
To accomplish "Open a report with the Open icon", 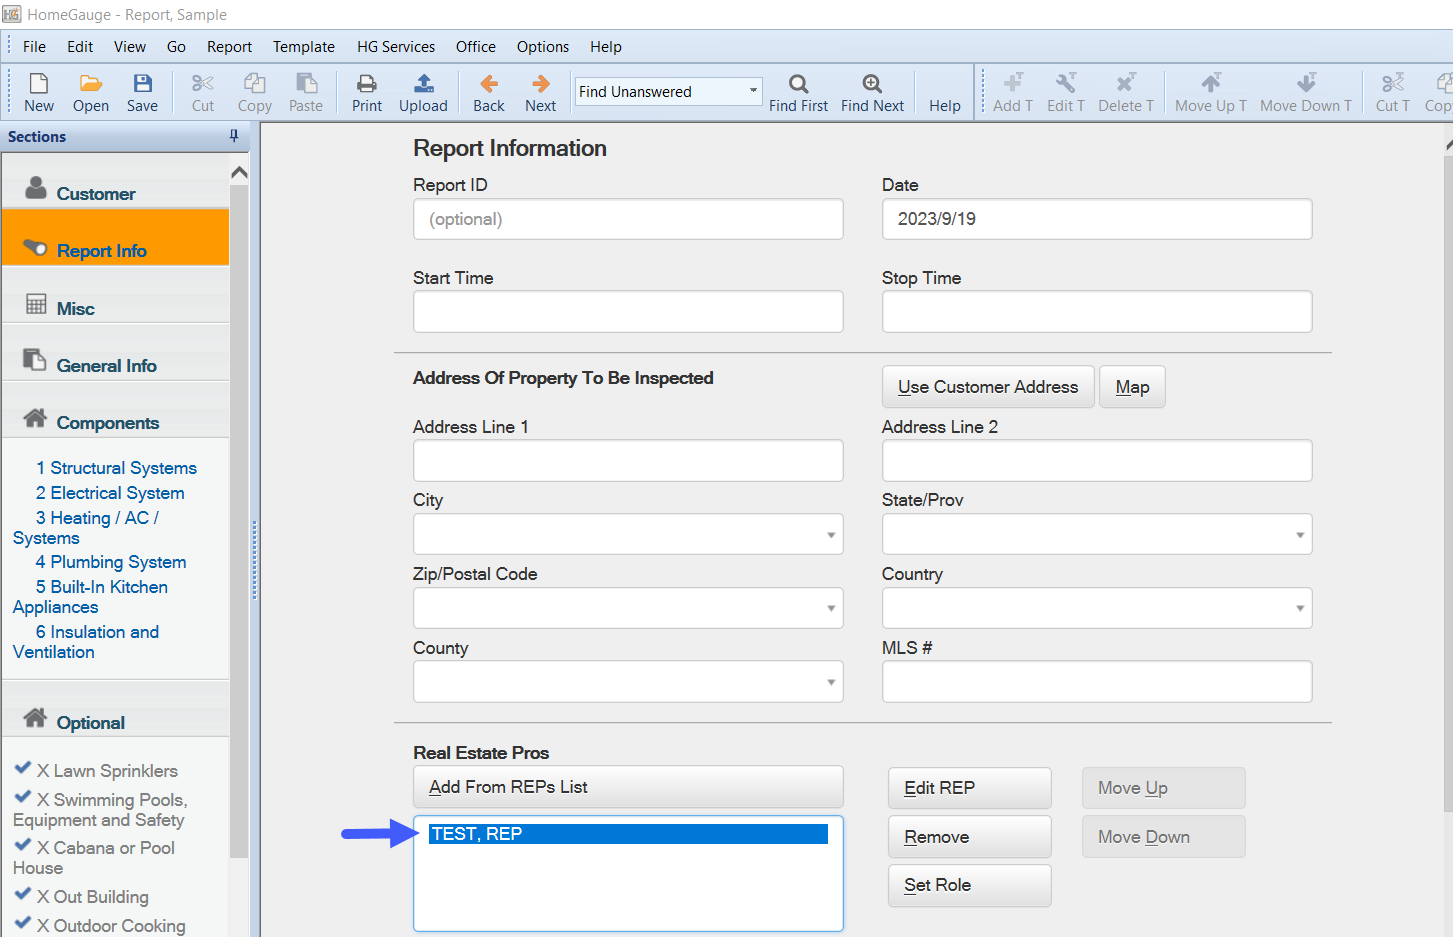I will tap(91, 84).
